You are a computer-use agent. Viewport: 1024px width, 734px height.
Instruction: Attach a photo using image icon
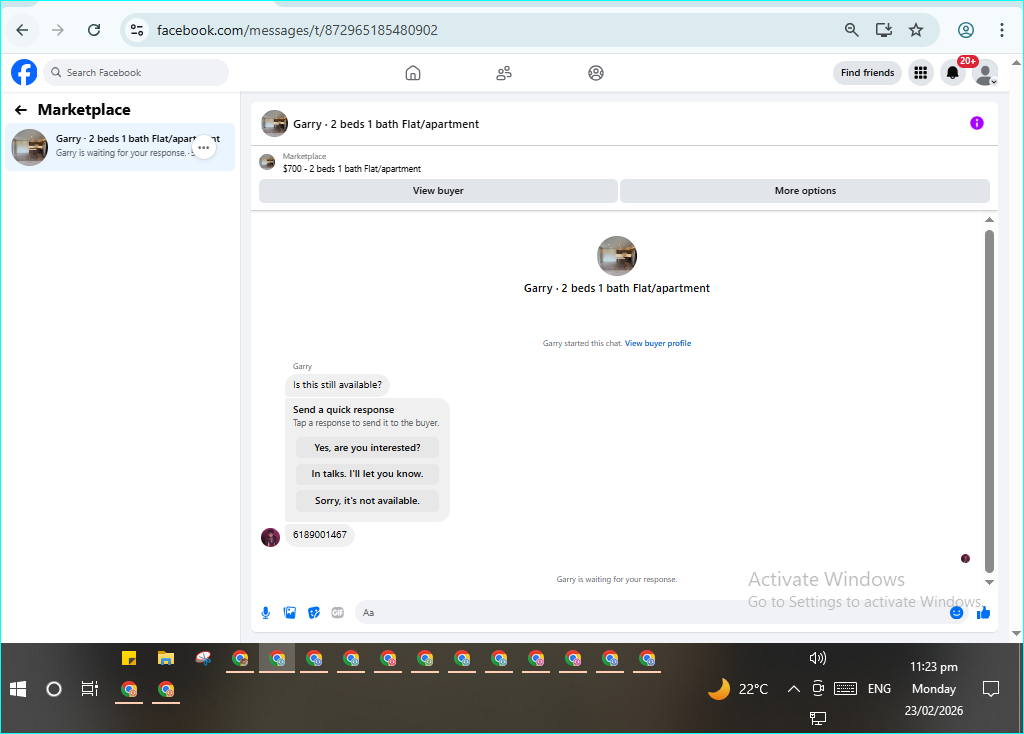[x=290, y=613]
